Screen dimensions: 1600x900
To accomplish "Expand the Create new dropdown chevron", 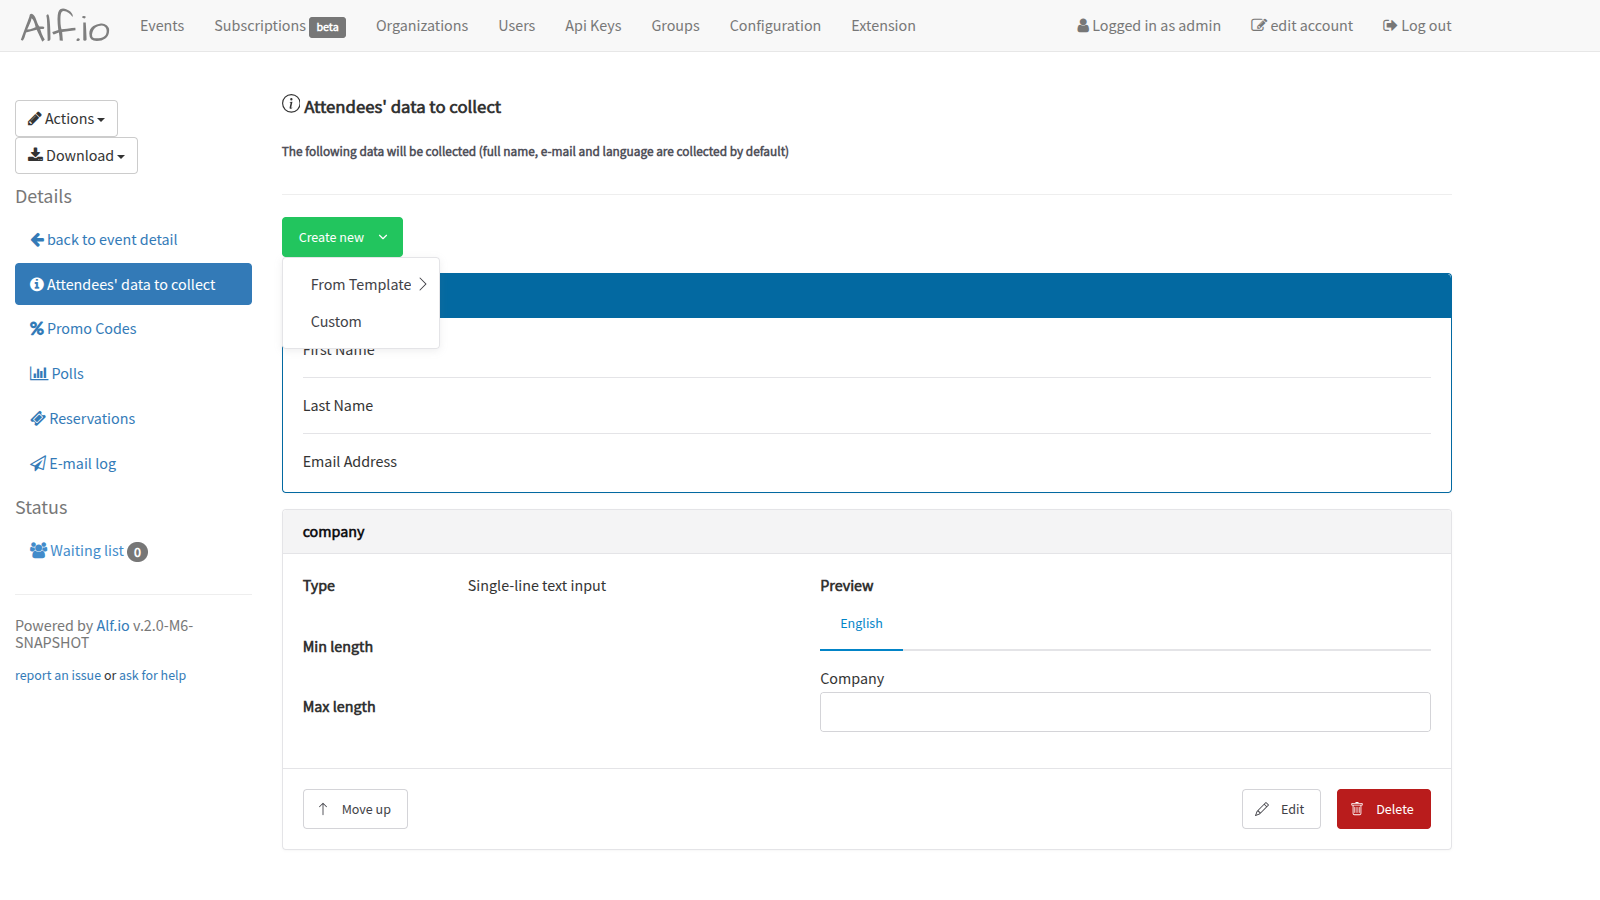I will point(383,237).
